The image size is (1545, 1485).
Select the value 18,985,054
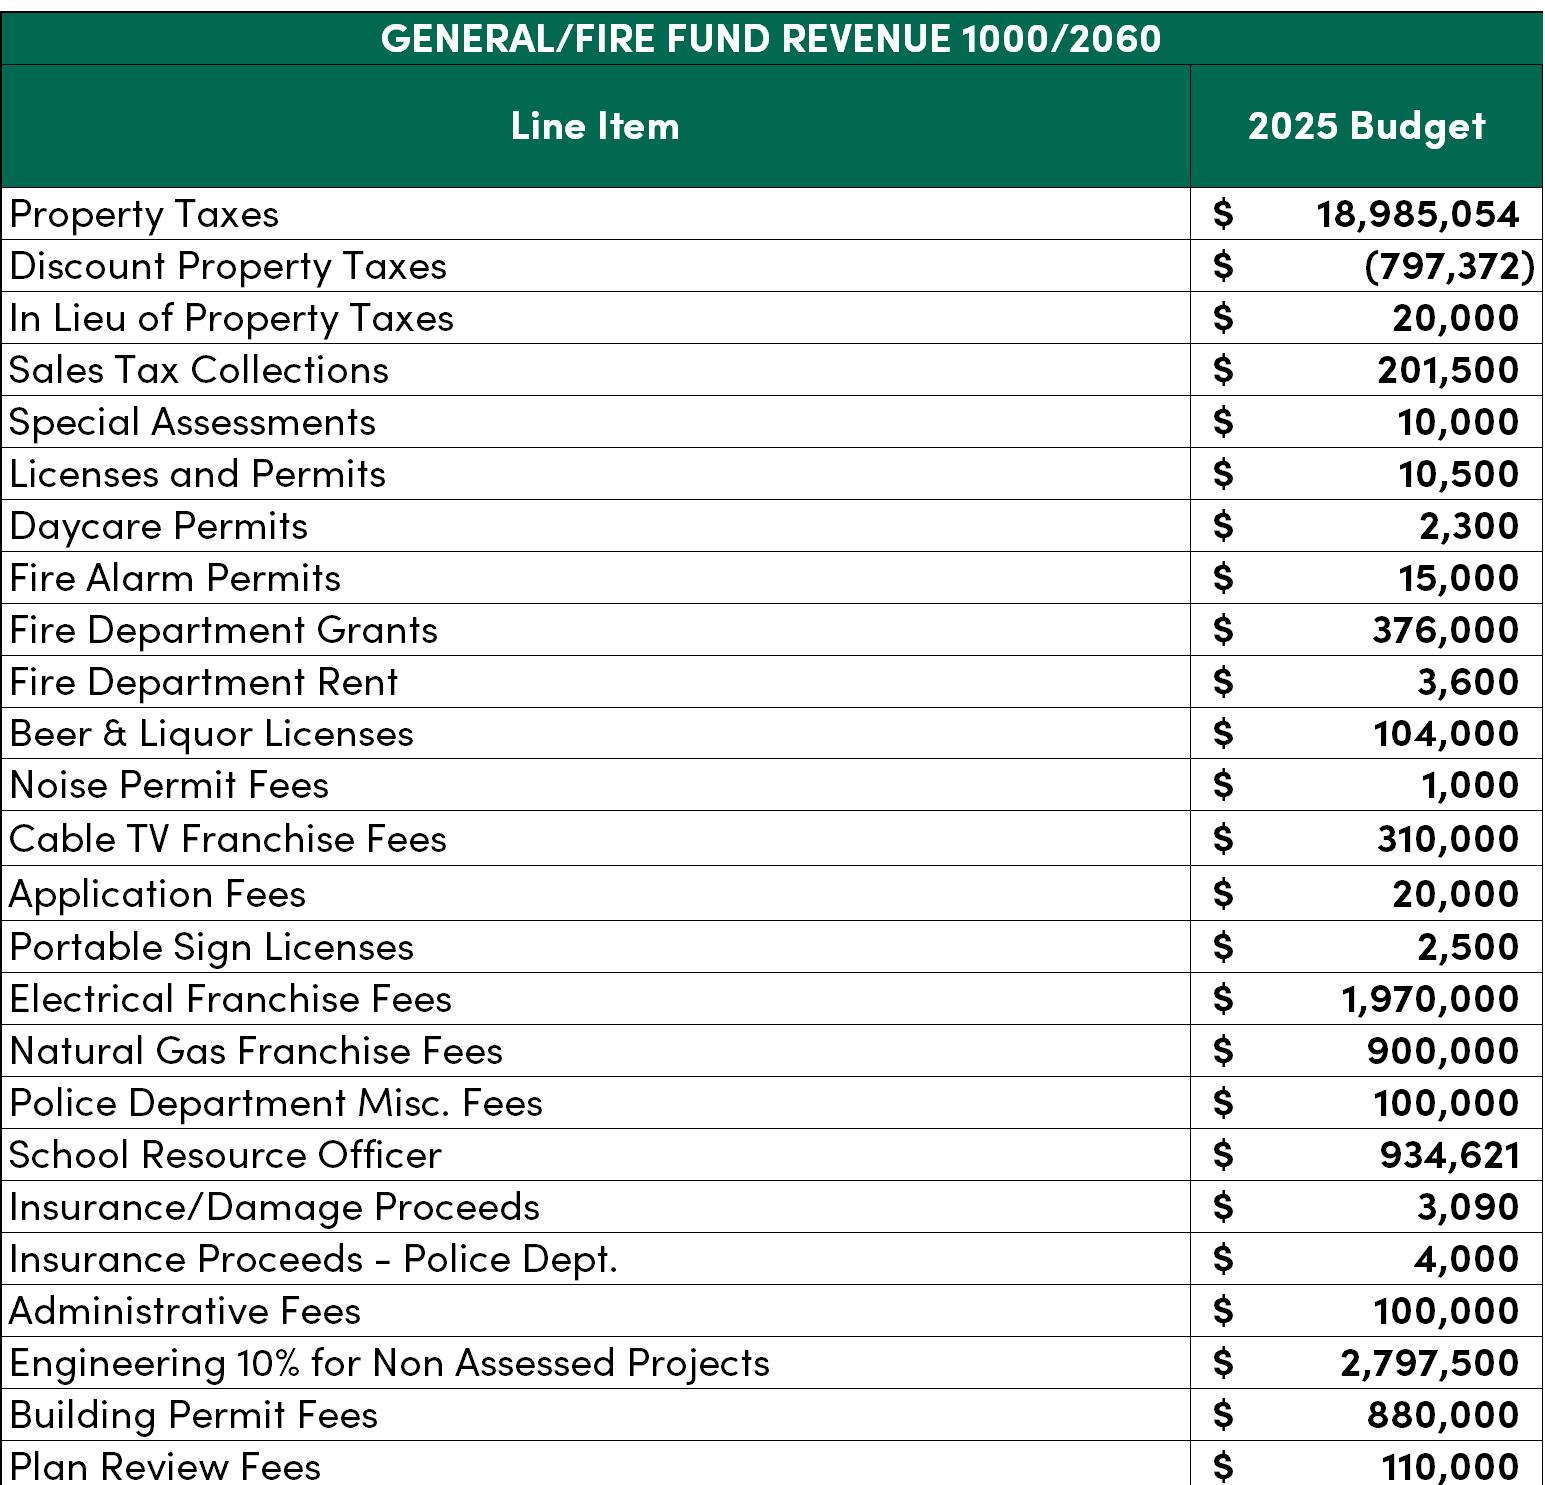[1417, 214]
